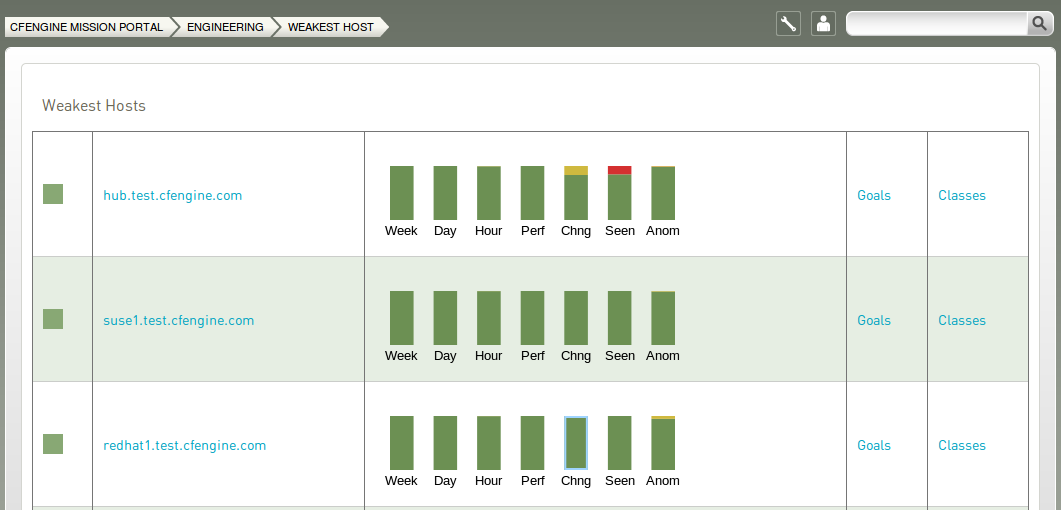This screenshot has width=1061, height=510.
Task: Open the user profile icon
Action: point(823,24)
